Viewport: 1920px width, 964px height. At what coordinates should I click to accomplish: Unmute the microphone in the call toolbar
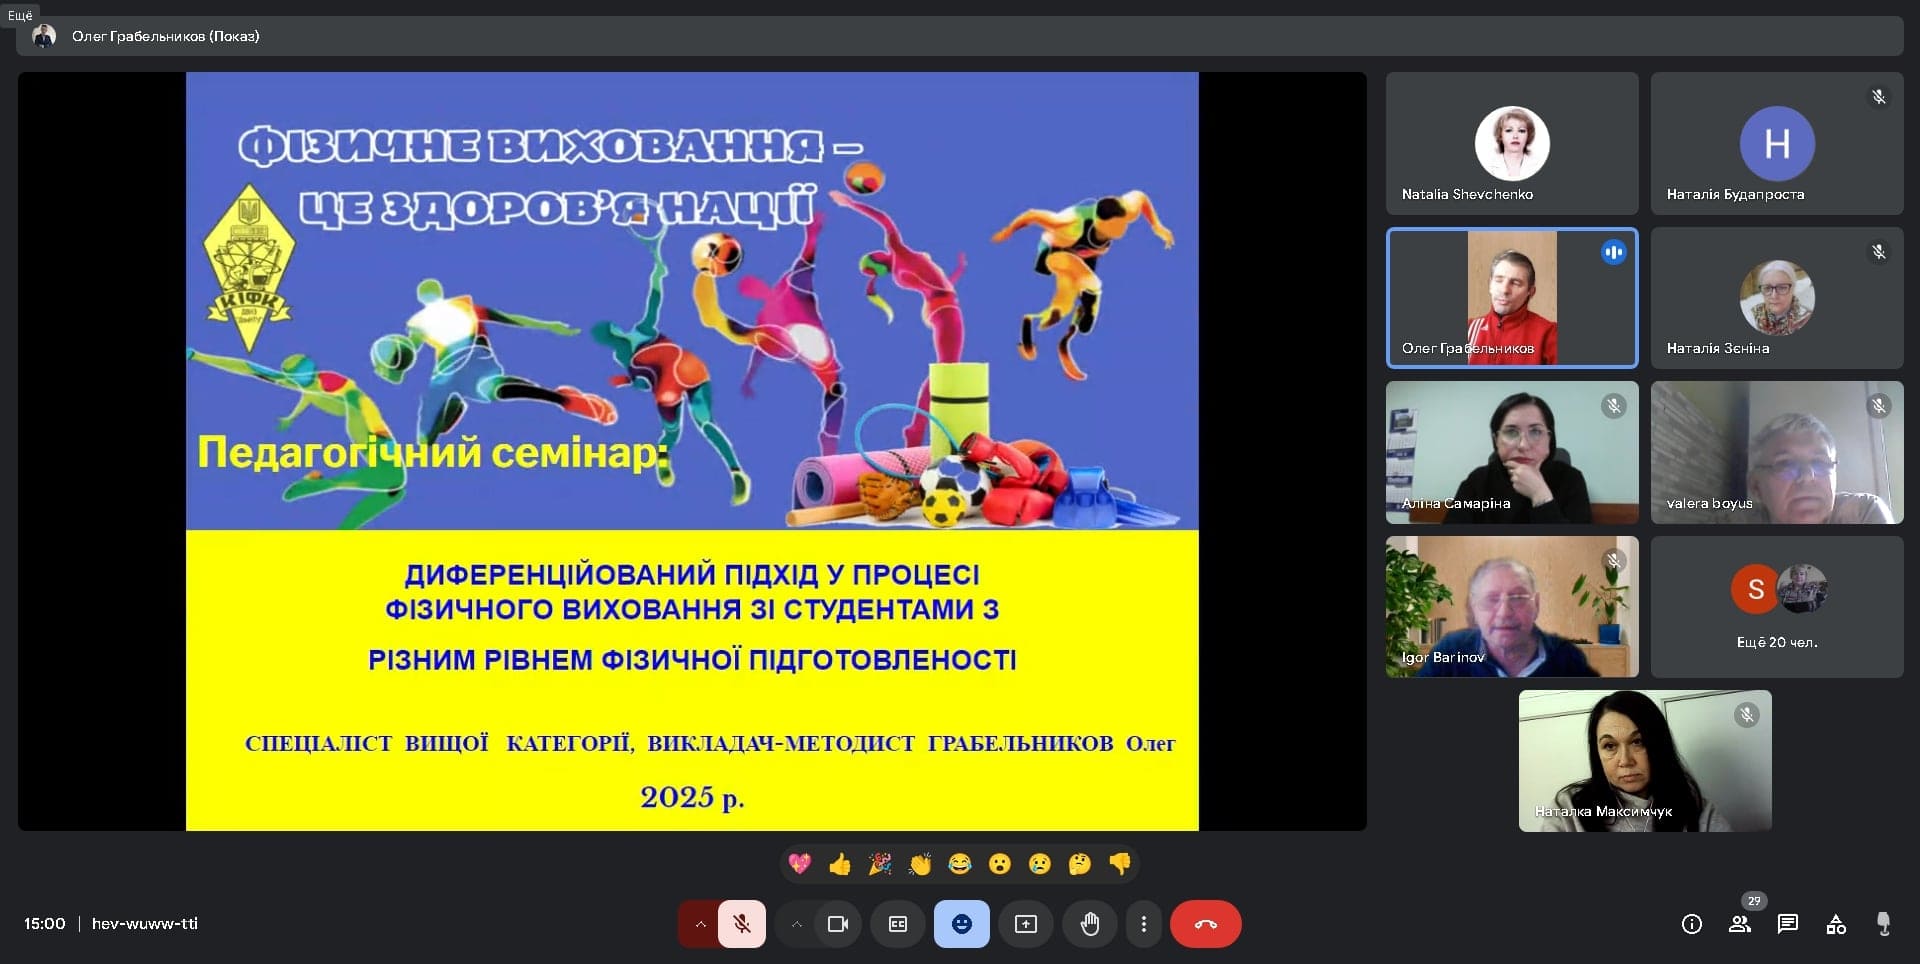click(742, 924)
